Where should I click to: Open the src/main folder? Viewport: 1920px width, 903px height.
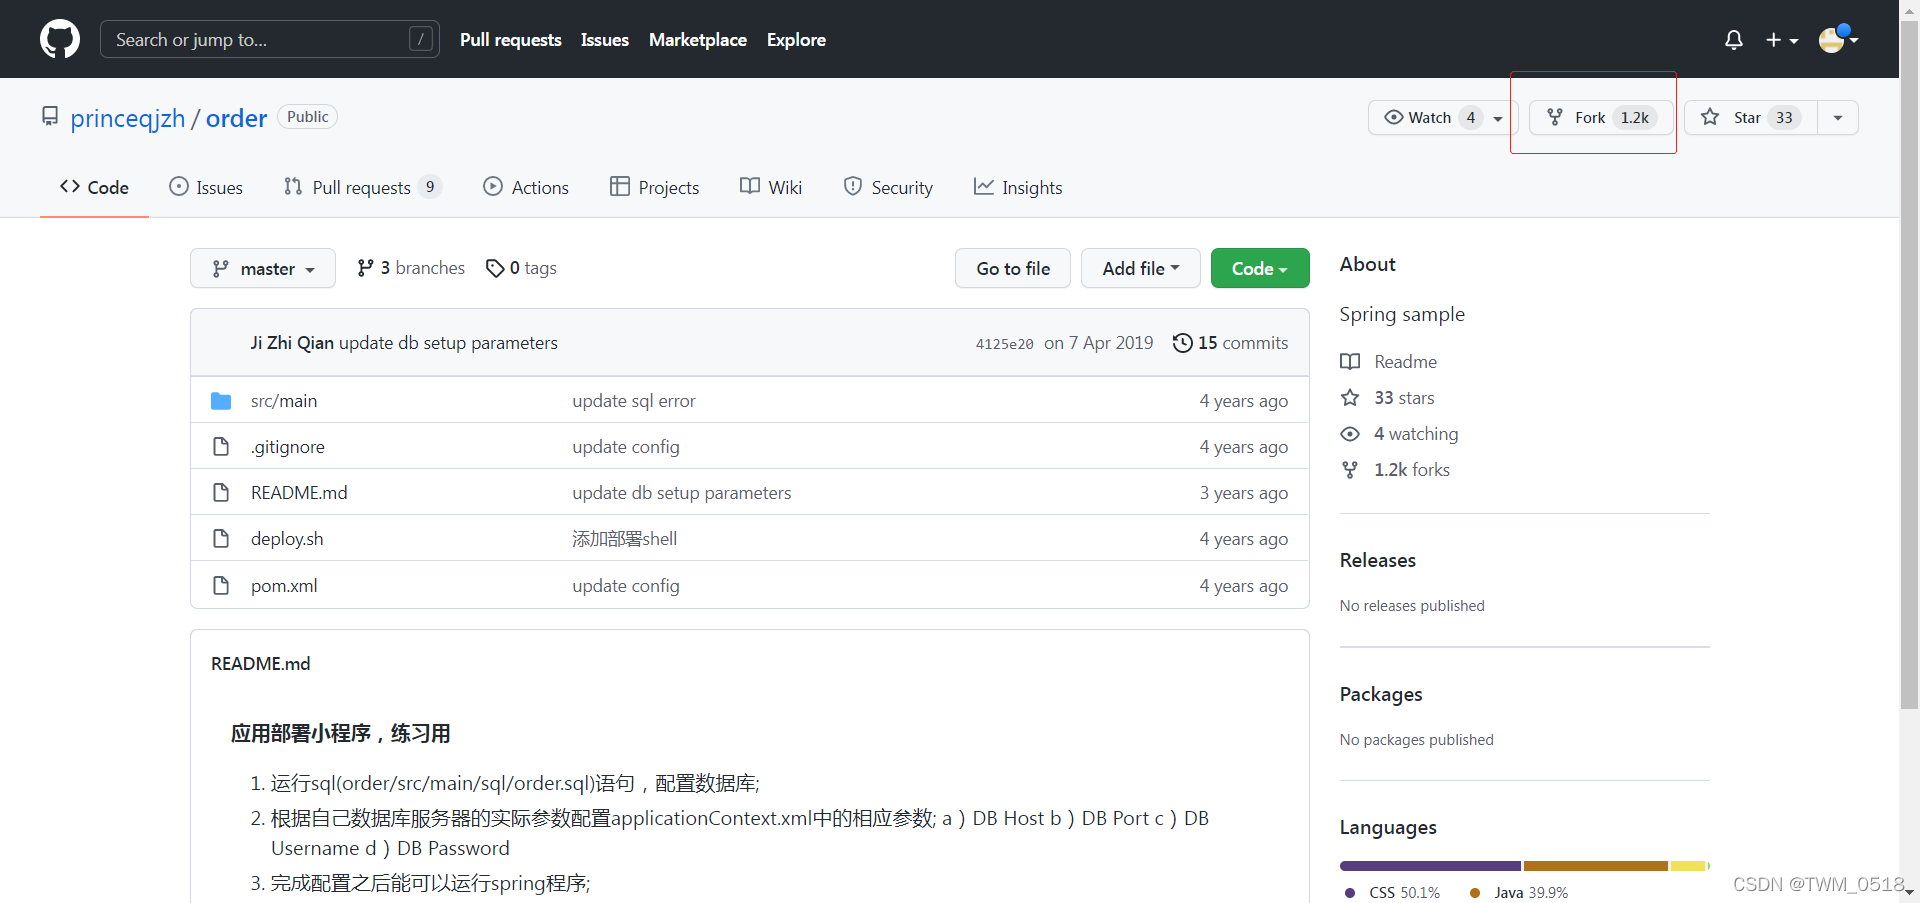(284, 401)
